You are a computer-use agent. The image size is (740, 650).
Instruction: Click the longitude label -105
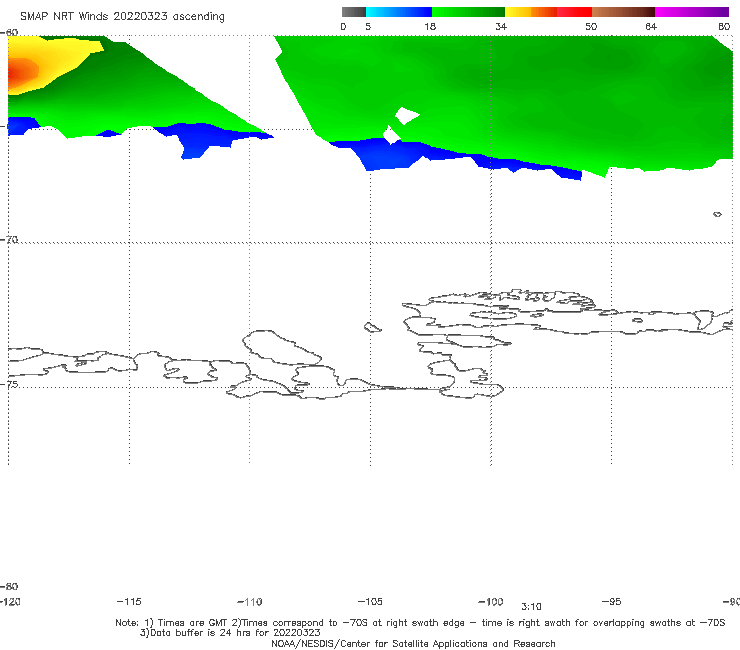pos(370,601)
